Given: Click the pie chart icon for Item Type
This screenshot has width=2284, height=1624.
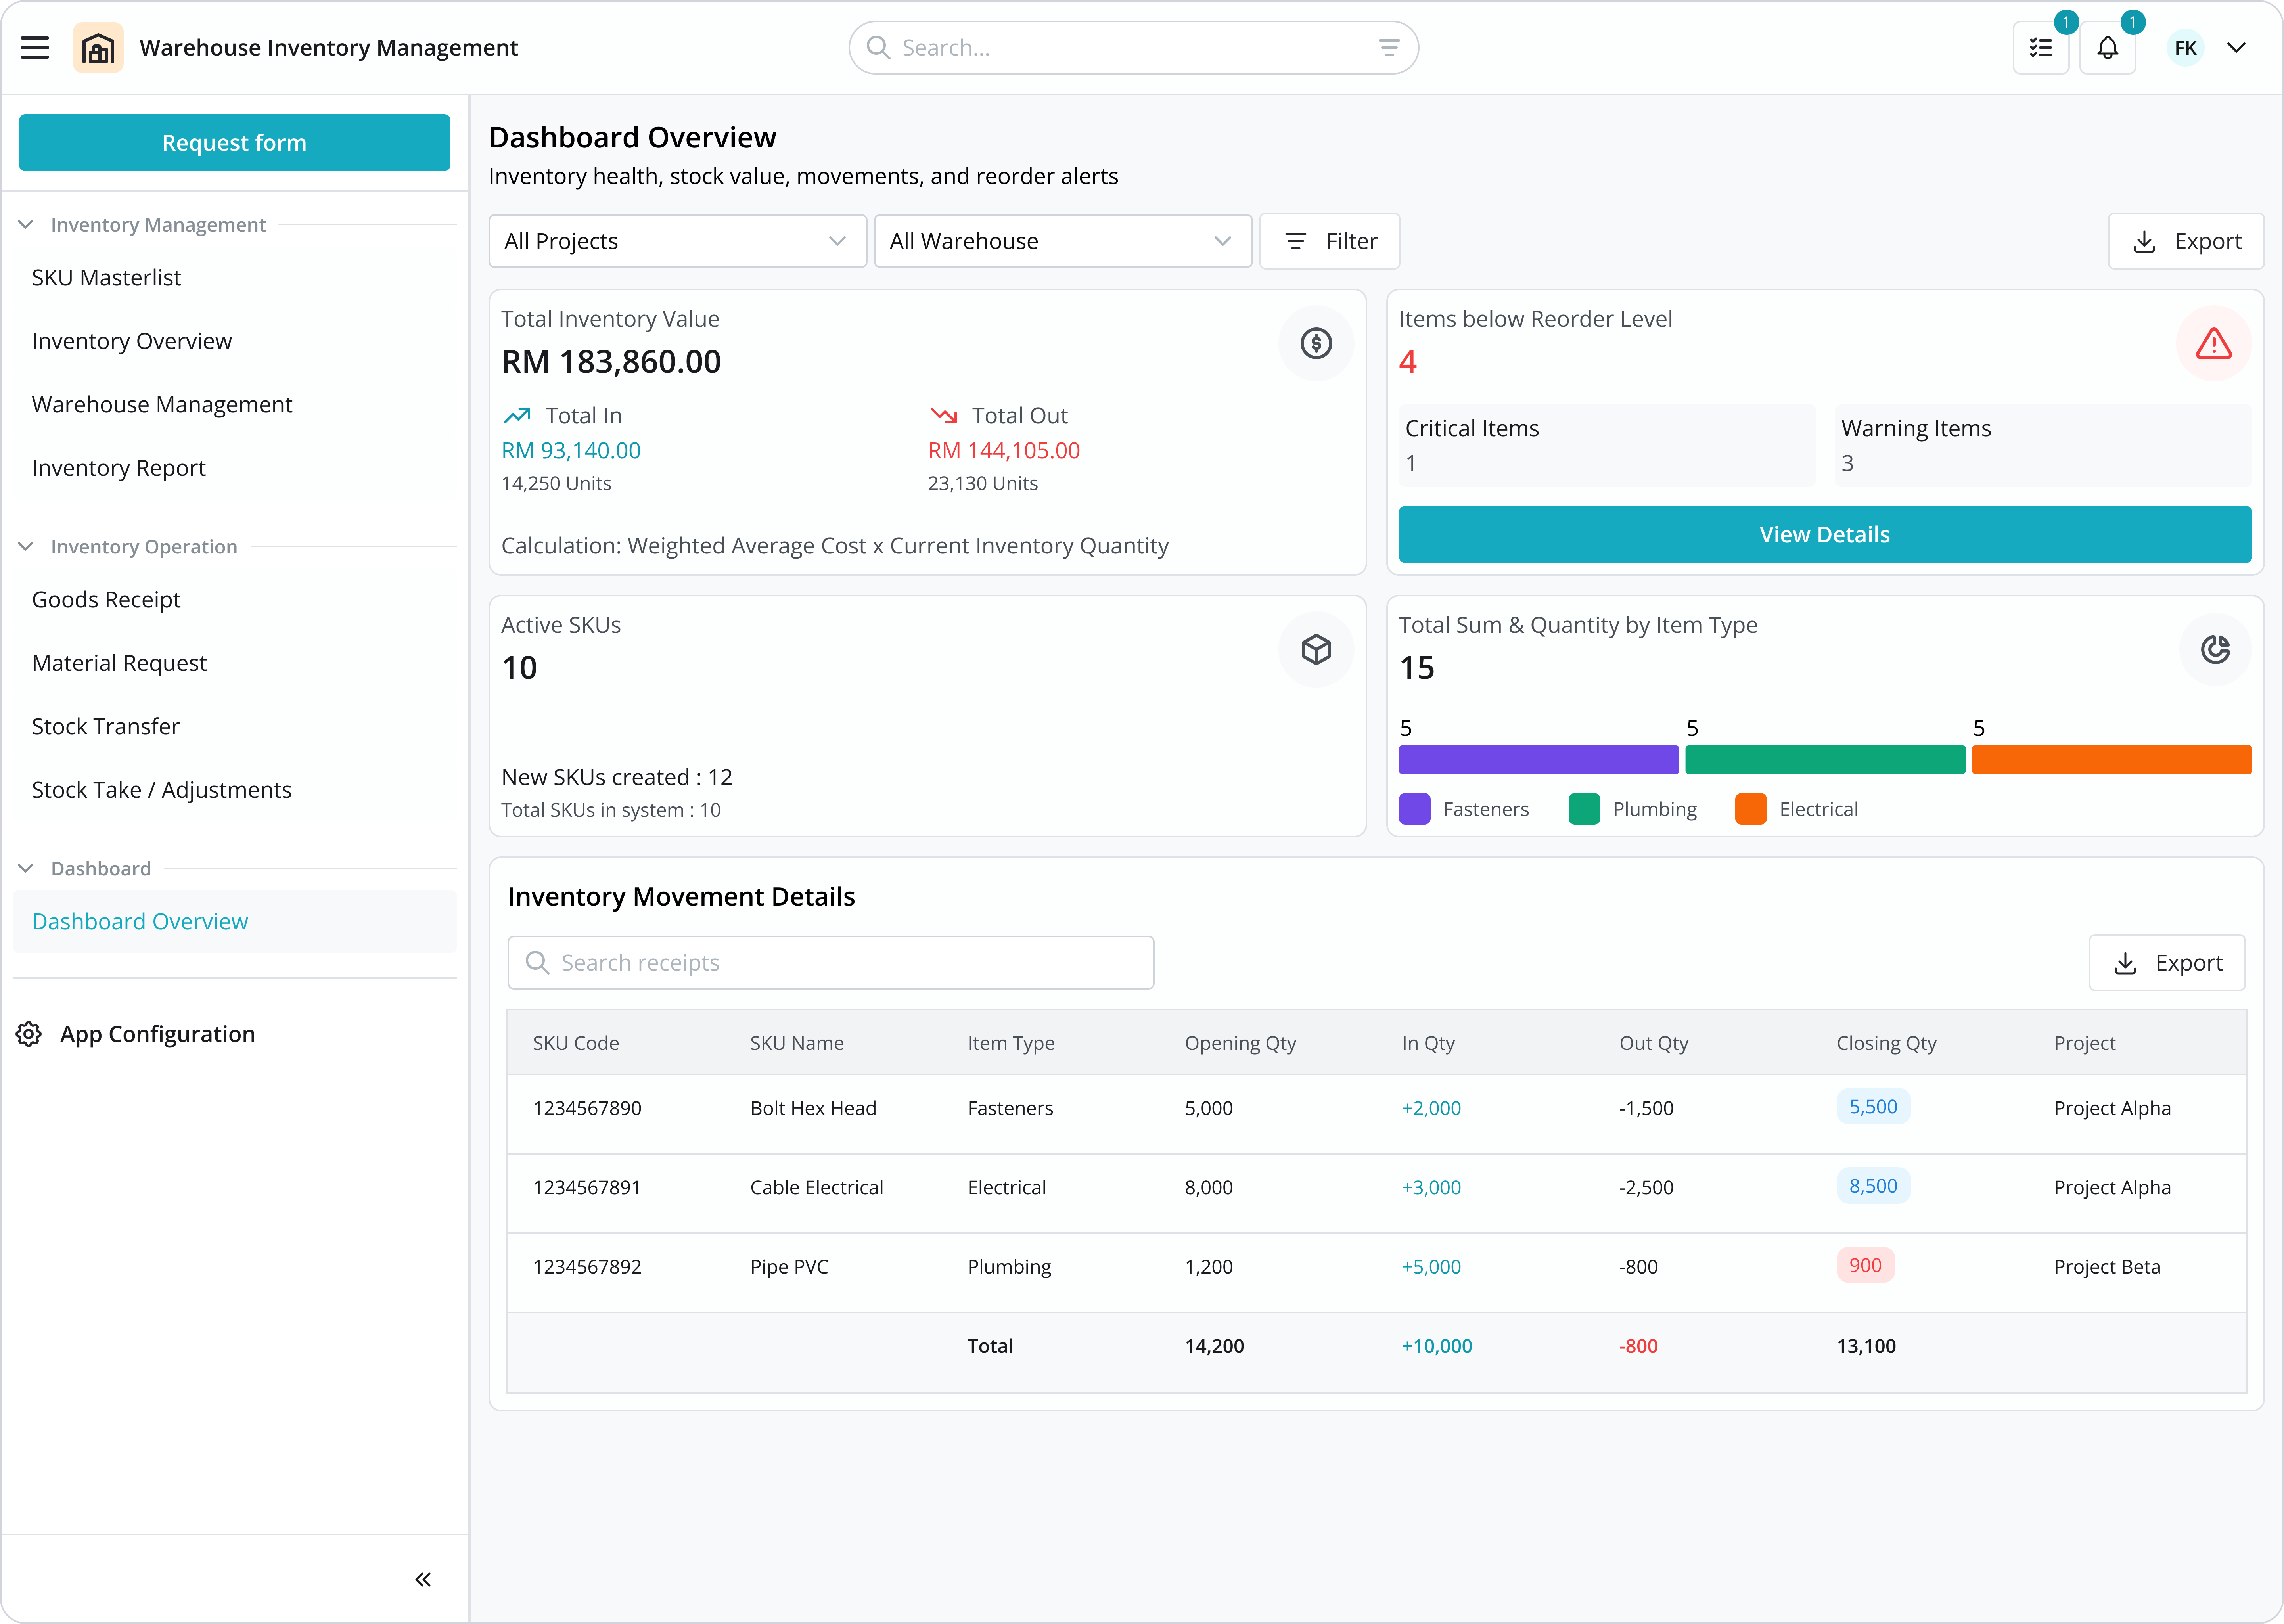Looking at the screenshot, I should [2215, 650].
